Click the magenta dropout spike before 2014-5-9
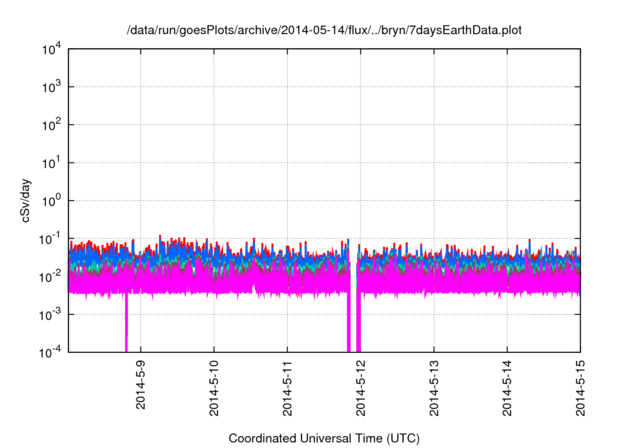 [x=126, y=322]
